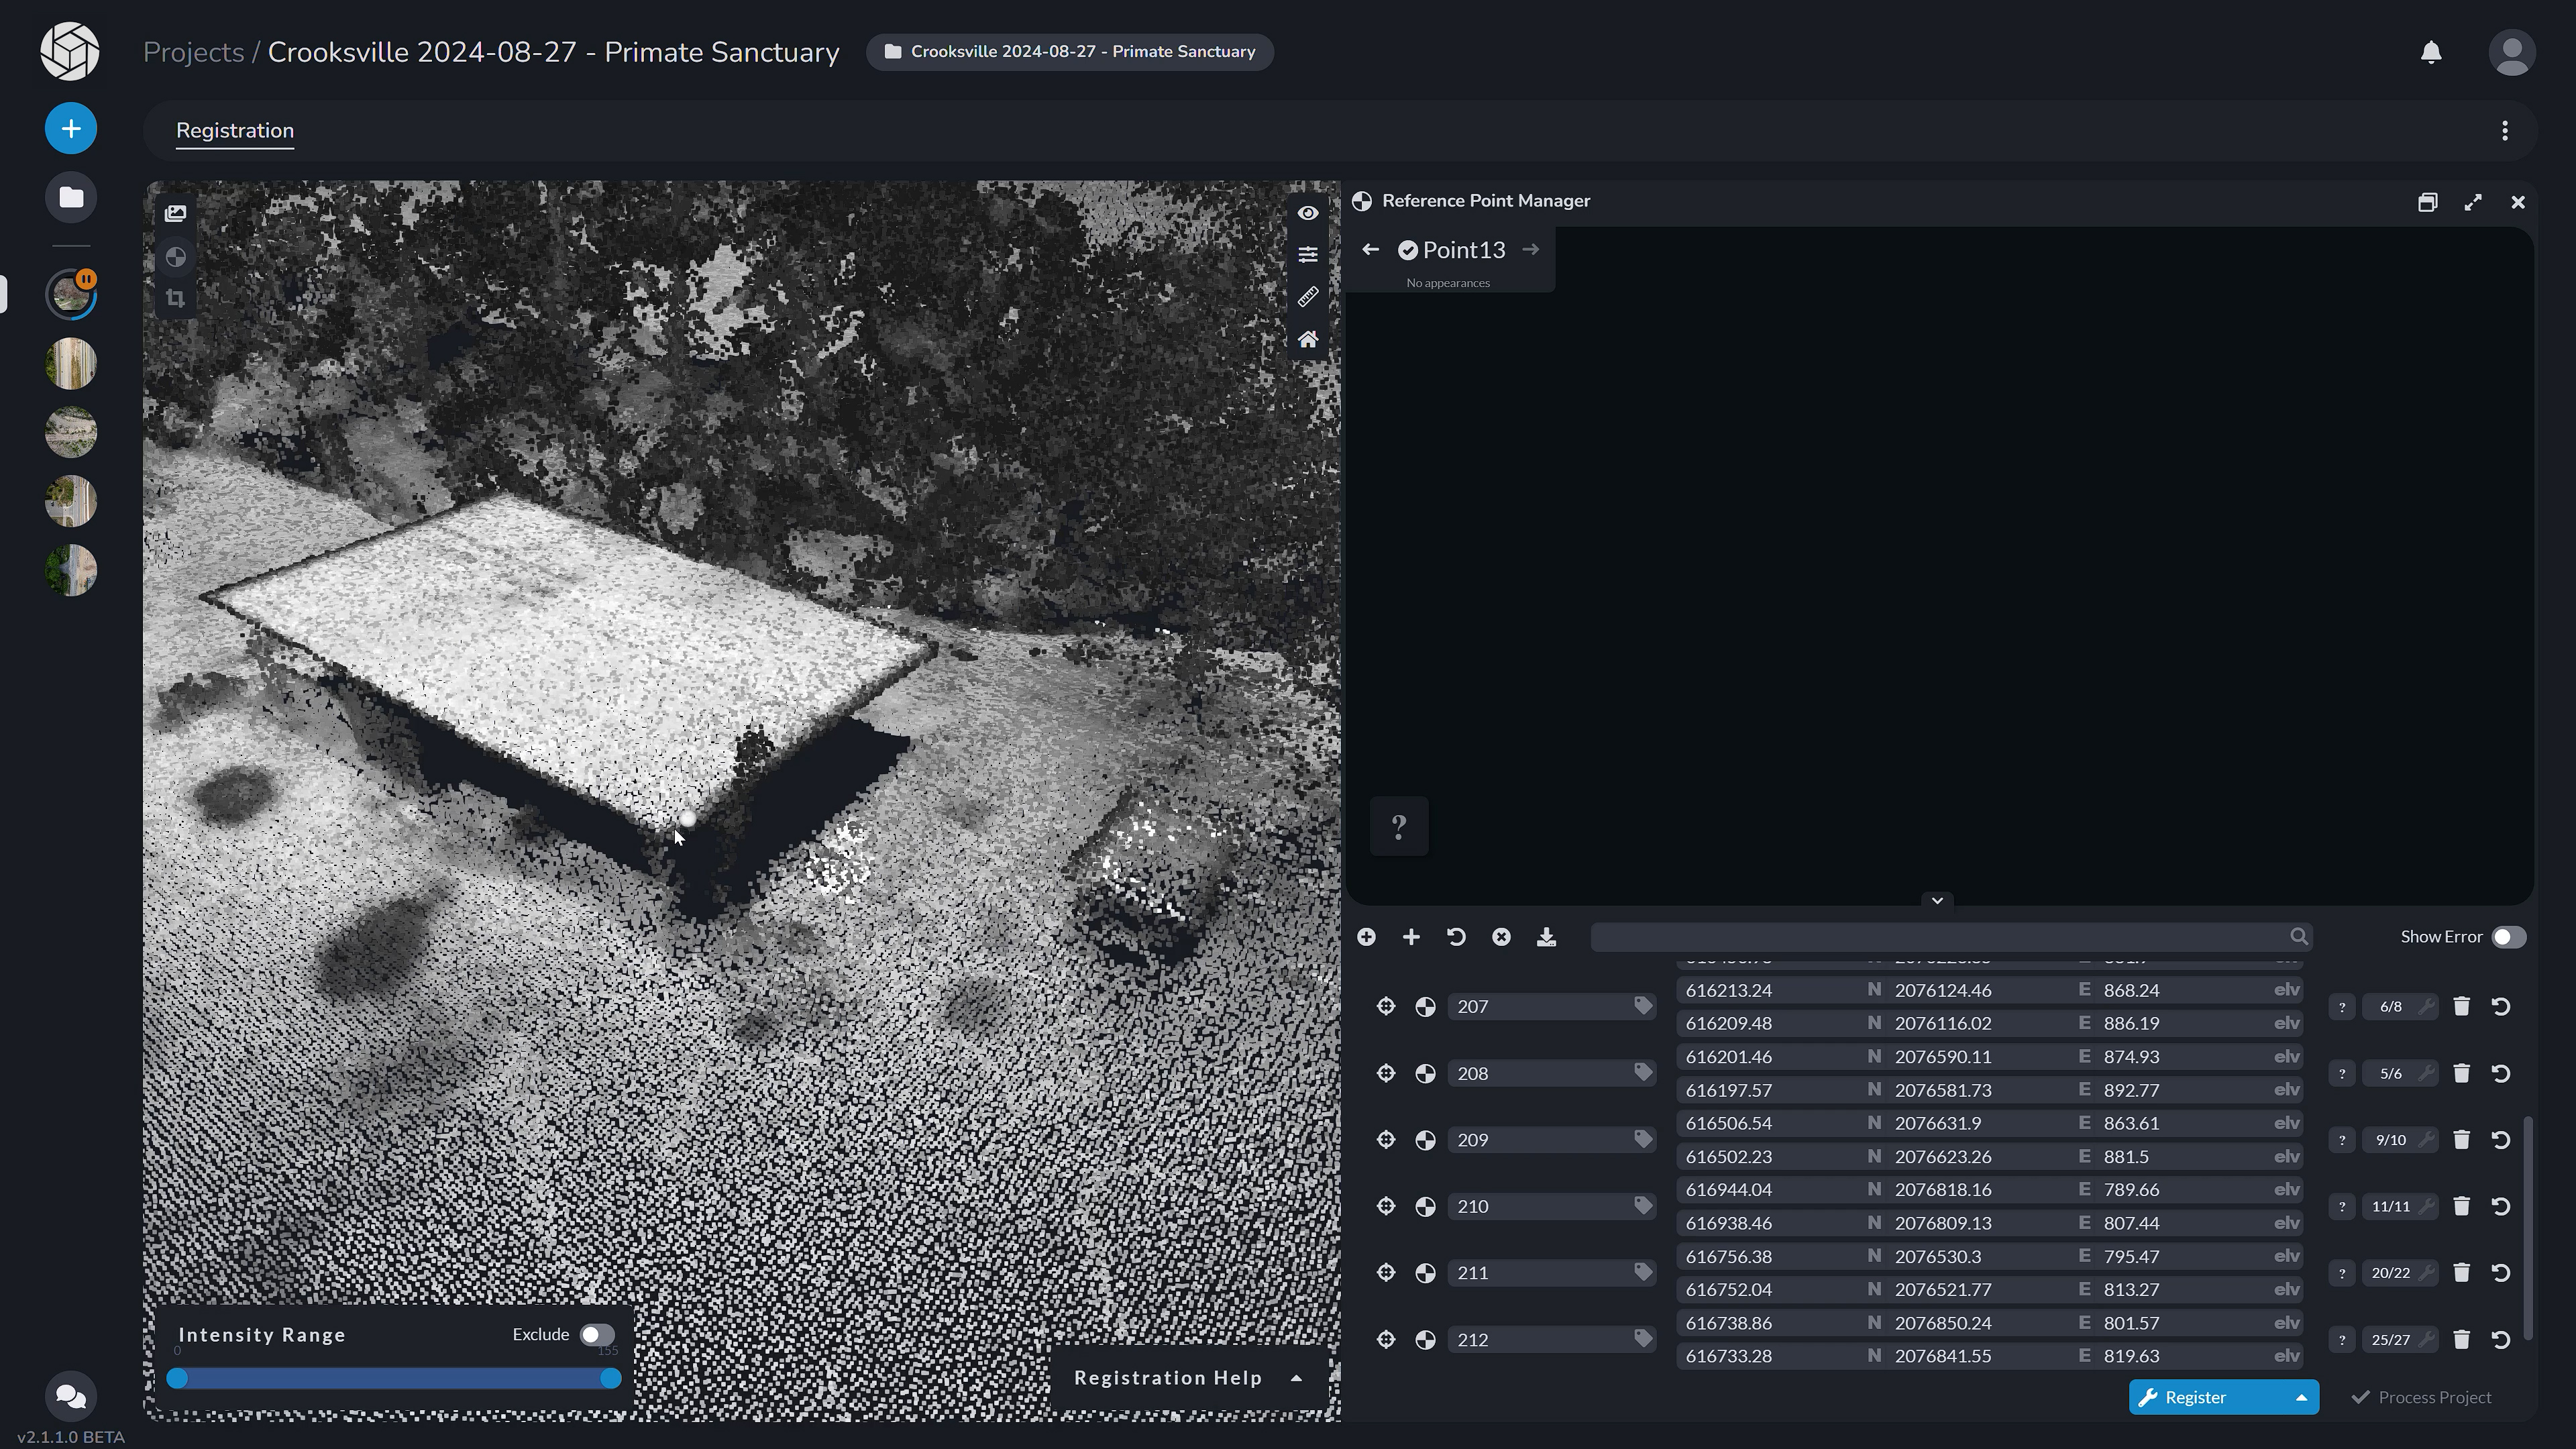Reset reference point 211 with undo icon
This screenshot has height=1449, width=2576.
[x=2500, y=1273]
